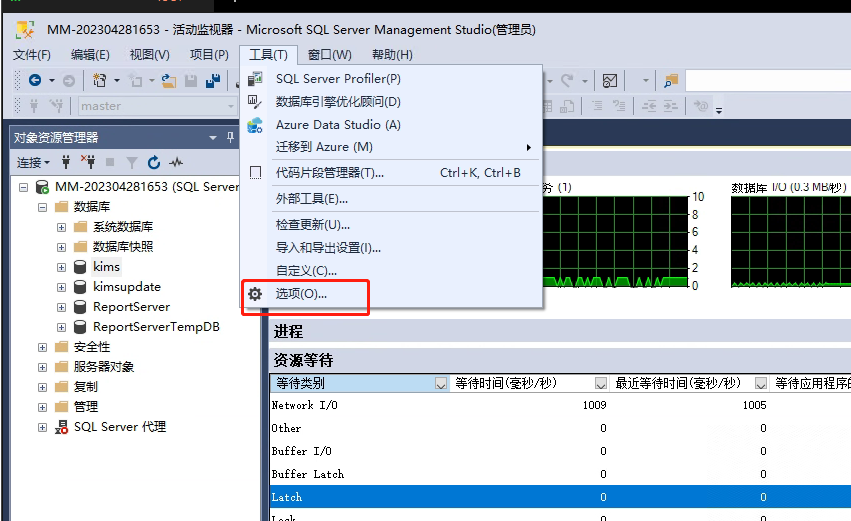Open the master database dropdown
The width and height of the screenshot is (851, 521).
[x=231, y=106]
